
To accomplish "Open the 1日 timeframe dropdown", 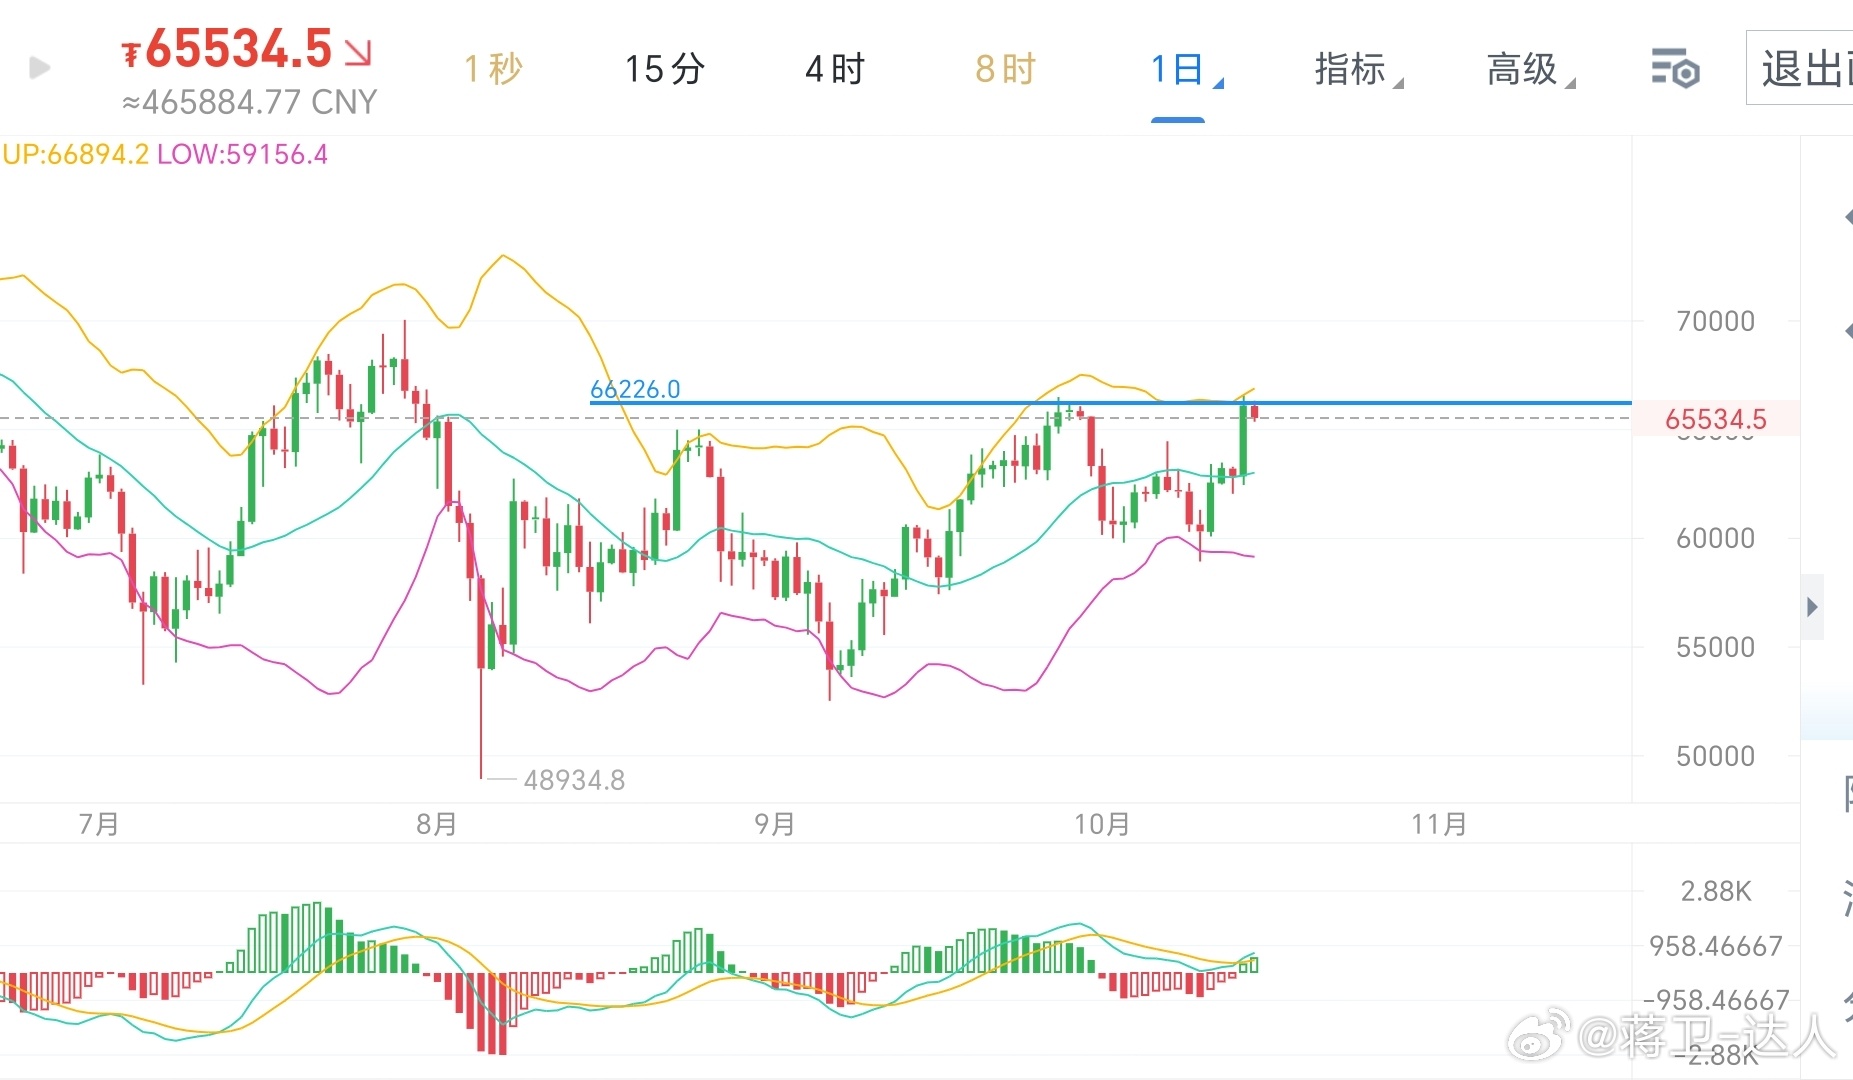I will (1186, 69).
